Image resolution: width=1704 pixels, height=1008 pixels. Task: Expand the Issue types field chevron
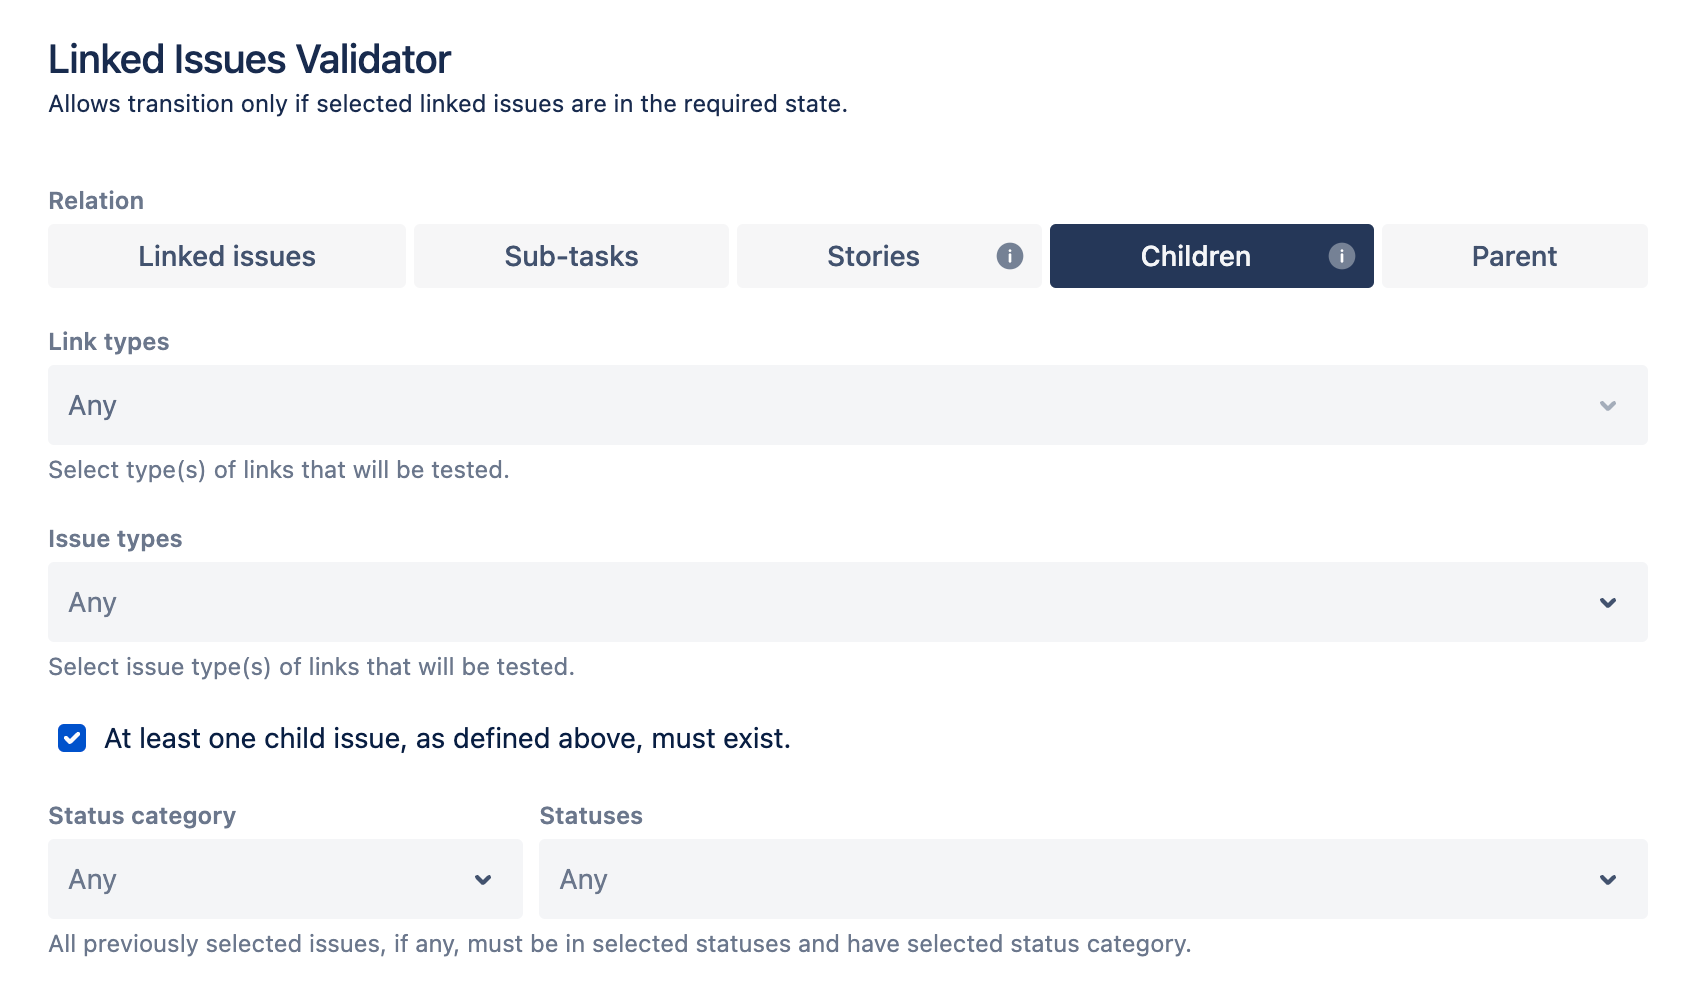tap(1607, 602)
